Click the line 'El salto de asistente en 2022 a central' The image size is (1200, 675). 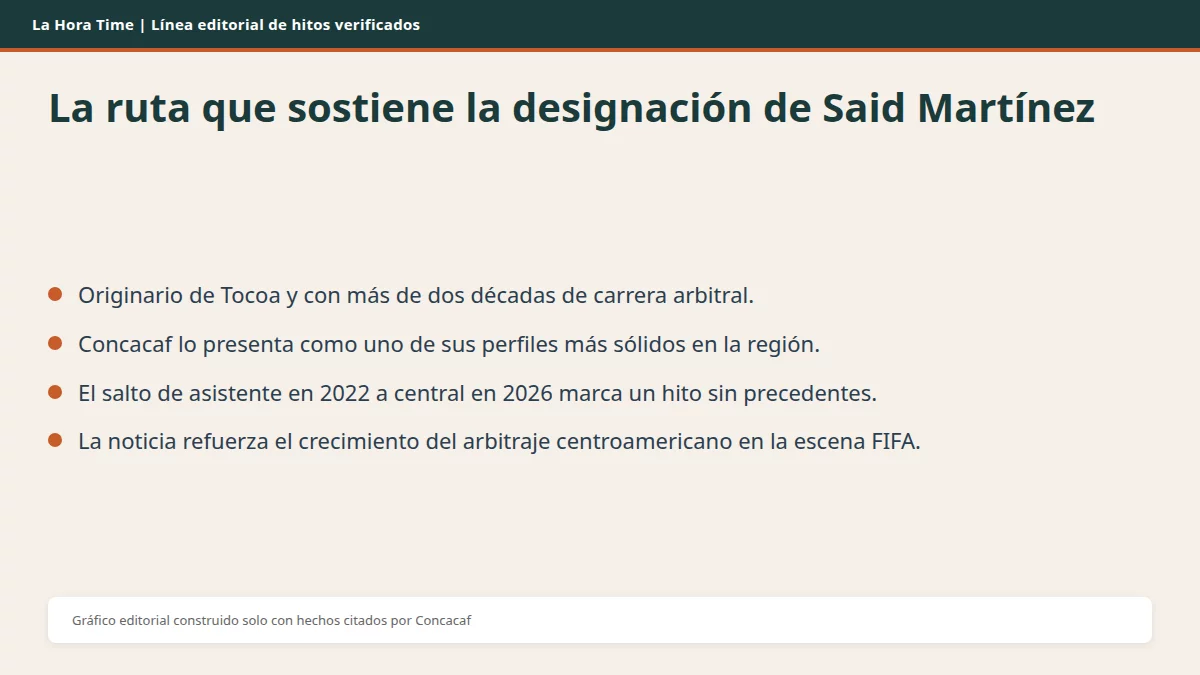point(477,394)
